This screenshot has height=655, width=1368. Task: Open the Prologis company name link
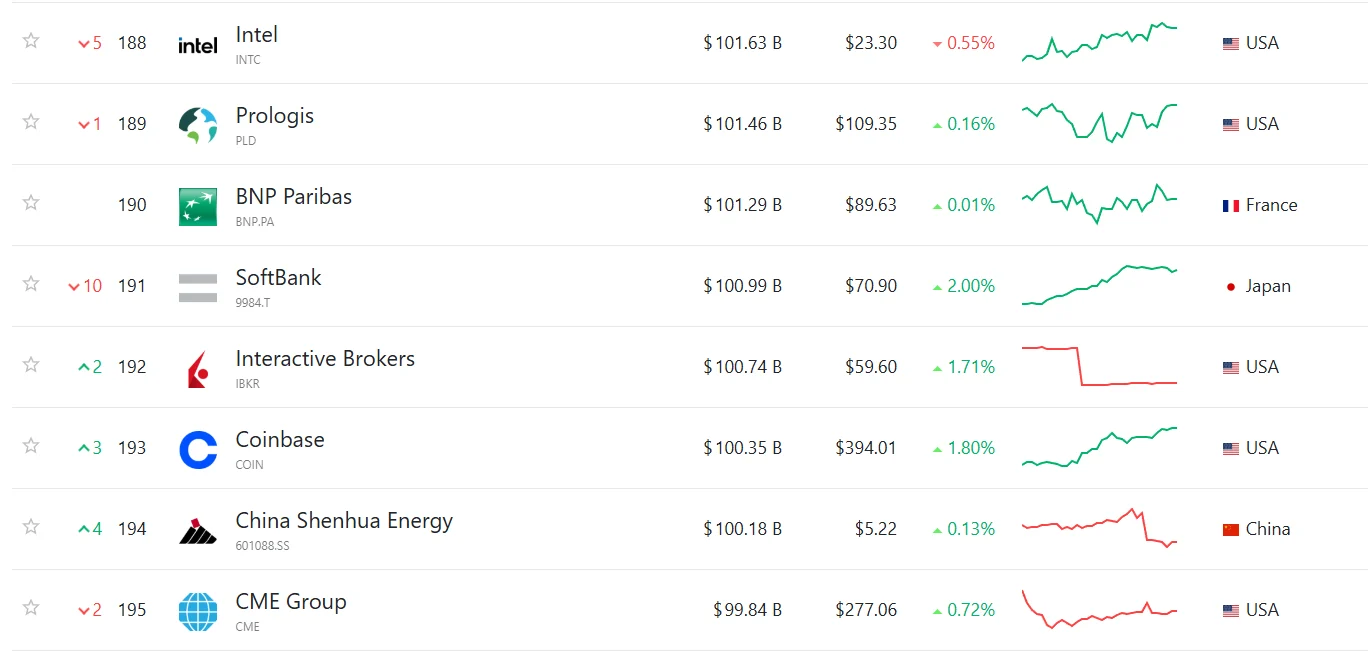coord(274,116)
